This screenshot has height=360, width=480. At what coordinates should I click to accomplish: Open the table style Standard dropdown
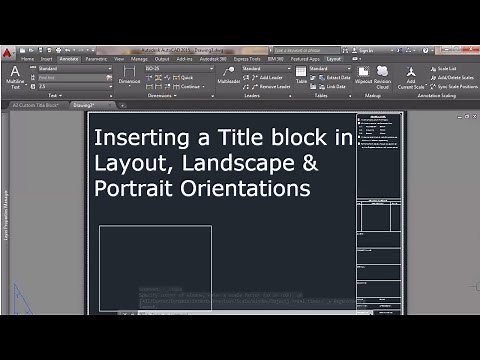coord(330,68)
